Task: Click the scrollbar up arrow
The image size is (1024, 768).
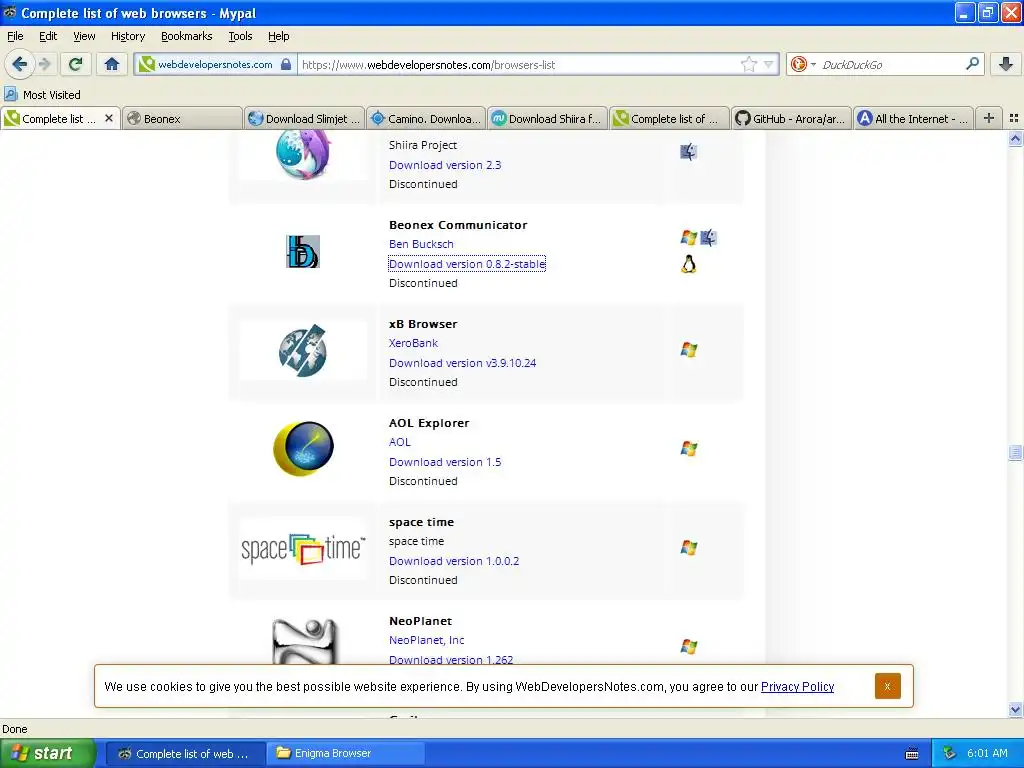Action: tap(1015, 138)
